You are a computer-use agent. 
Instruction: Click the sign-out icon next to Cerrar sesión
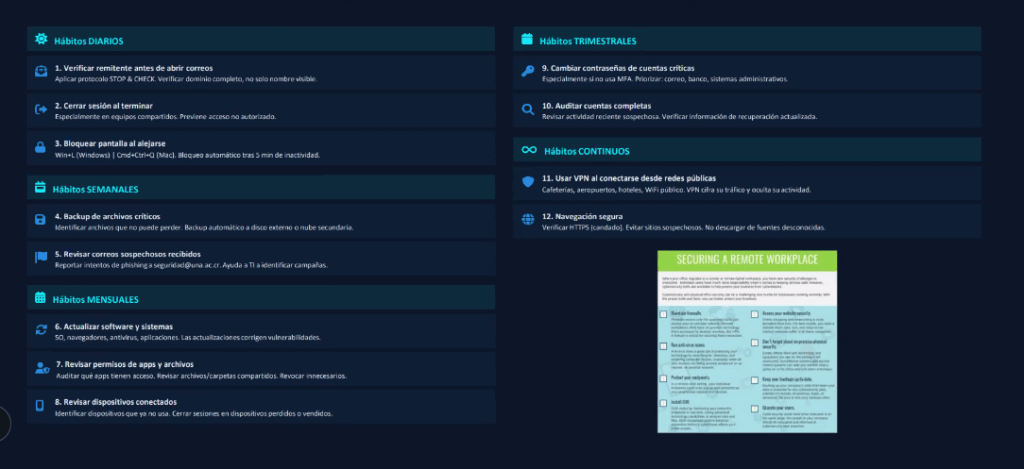click(41, 109)
